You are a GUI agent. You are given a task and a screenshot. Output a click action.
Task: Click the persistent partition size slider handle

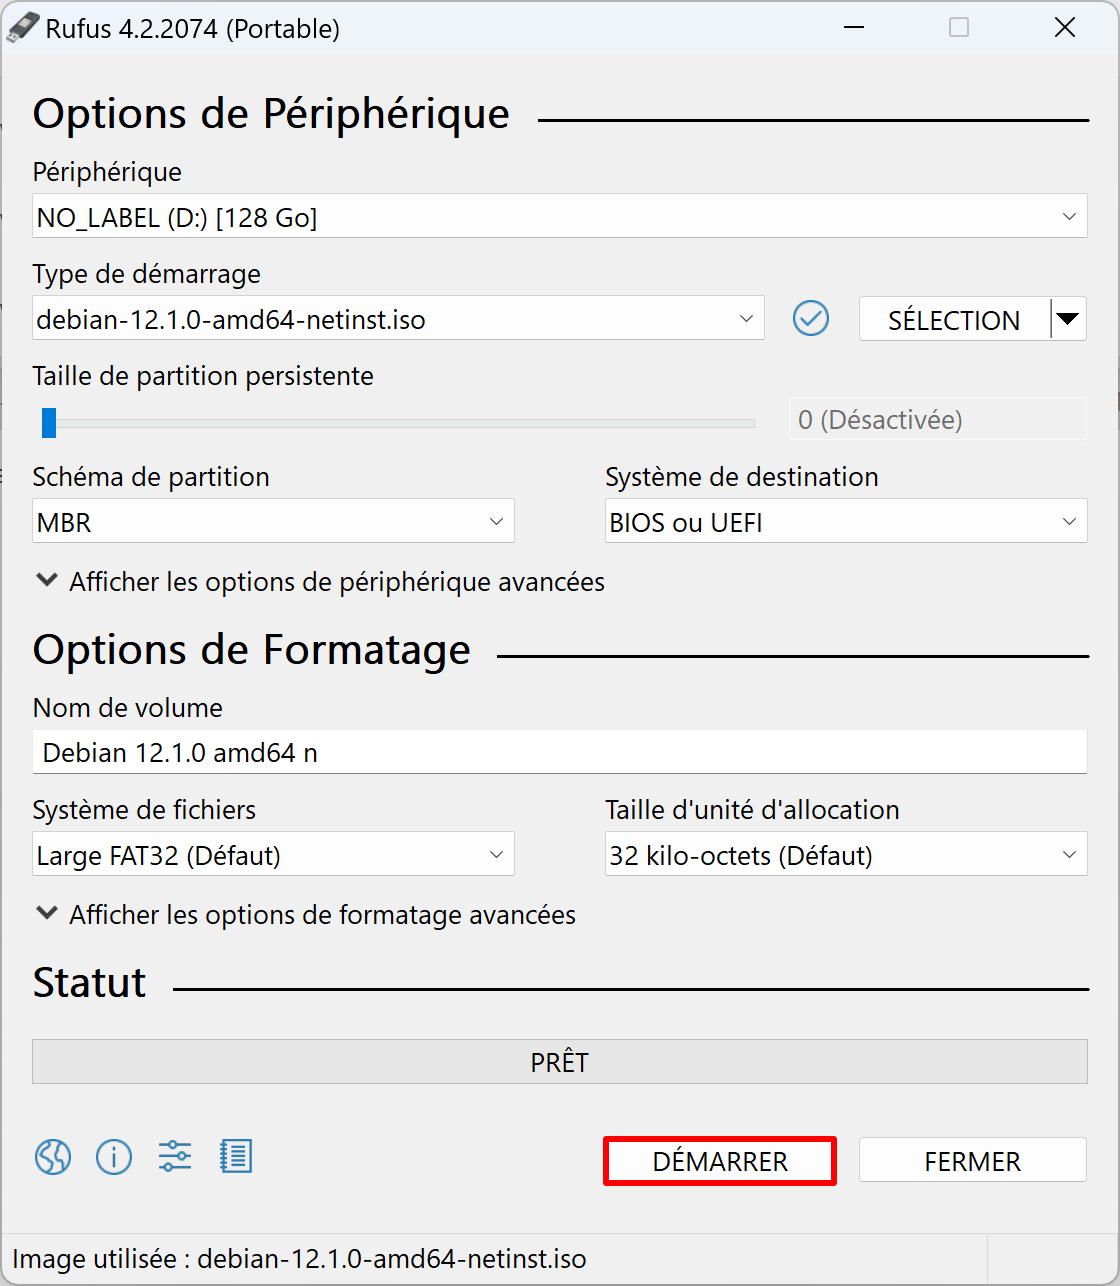49,422
